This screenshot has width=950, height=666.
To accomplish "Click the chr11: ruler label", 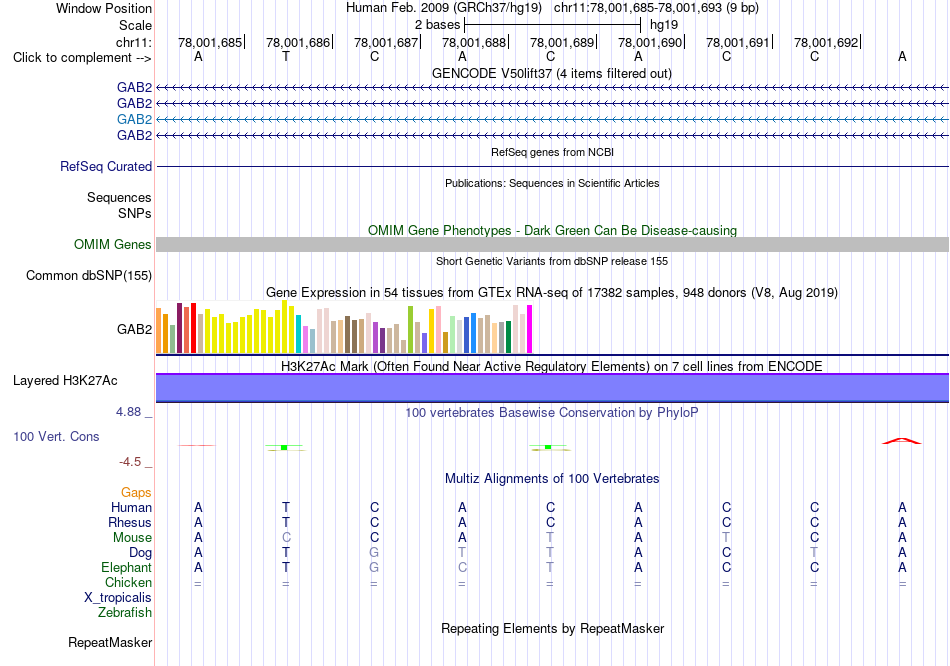I will click(133, 42).
